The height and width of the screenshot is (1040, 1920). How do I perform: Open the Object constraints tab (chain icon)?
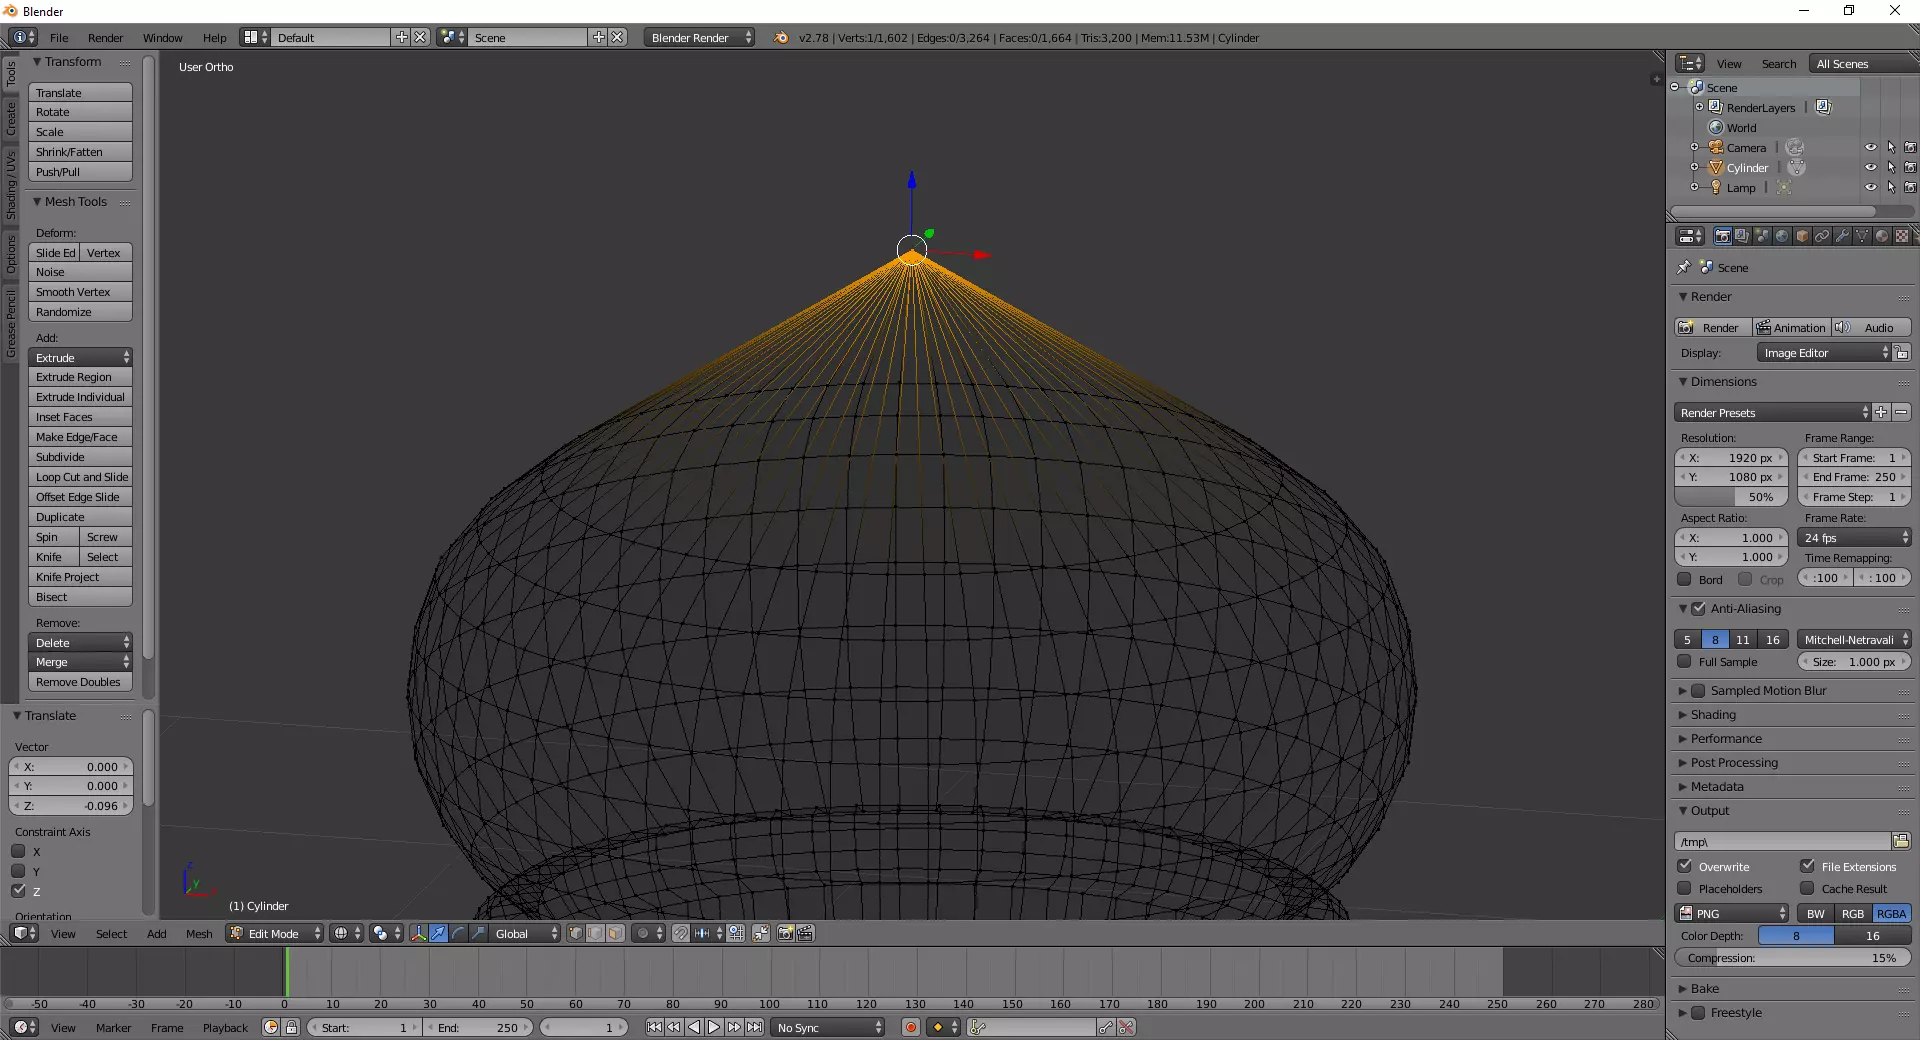click(x=1822, y=236)
